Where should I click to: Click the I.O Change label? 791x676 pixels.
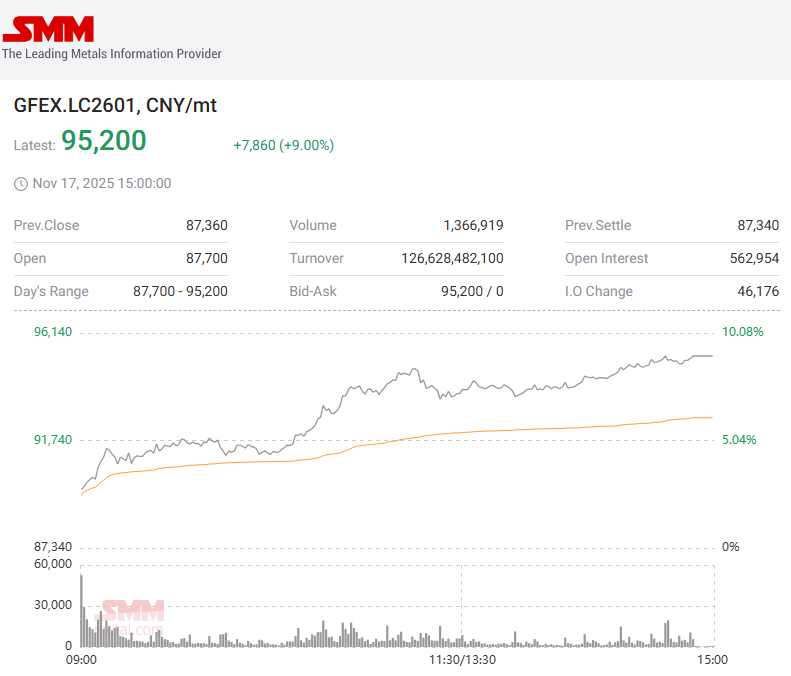(599, 292)
